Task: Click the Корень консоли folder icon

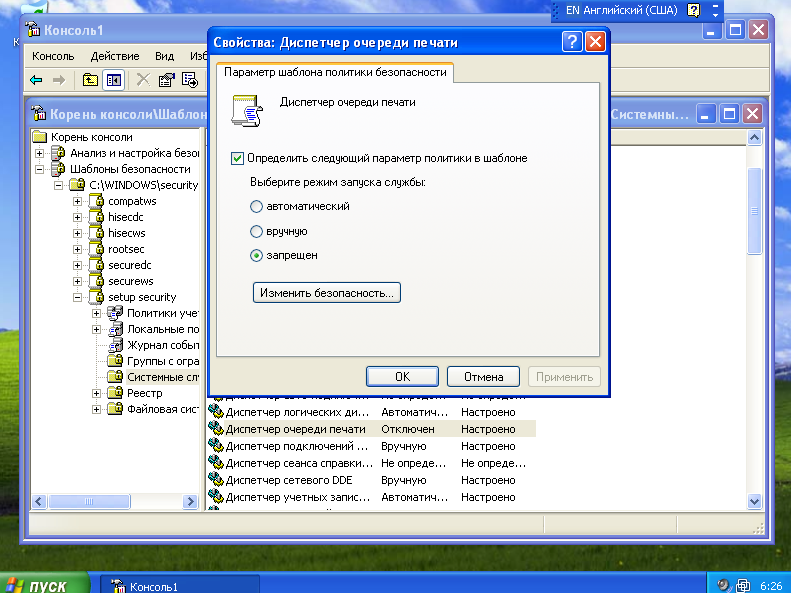Action: [x=39, y=137]
